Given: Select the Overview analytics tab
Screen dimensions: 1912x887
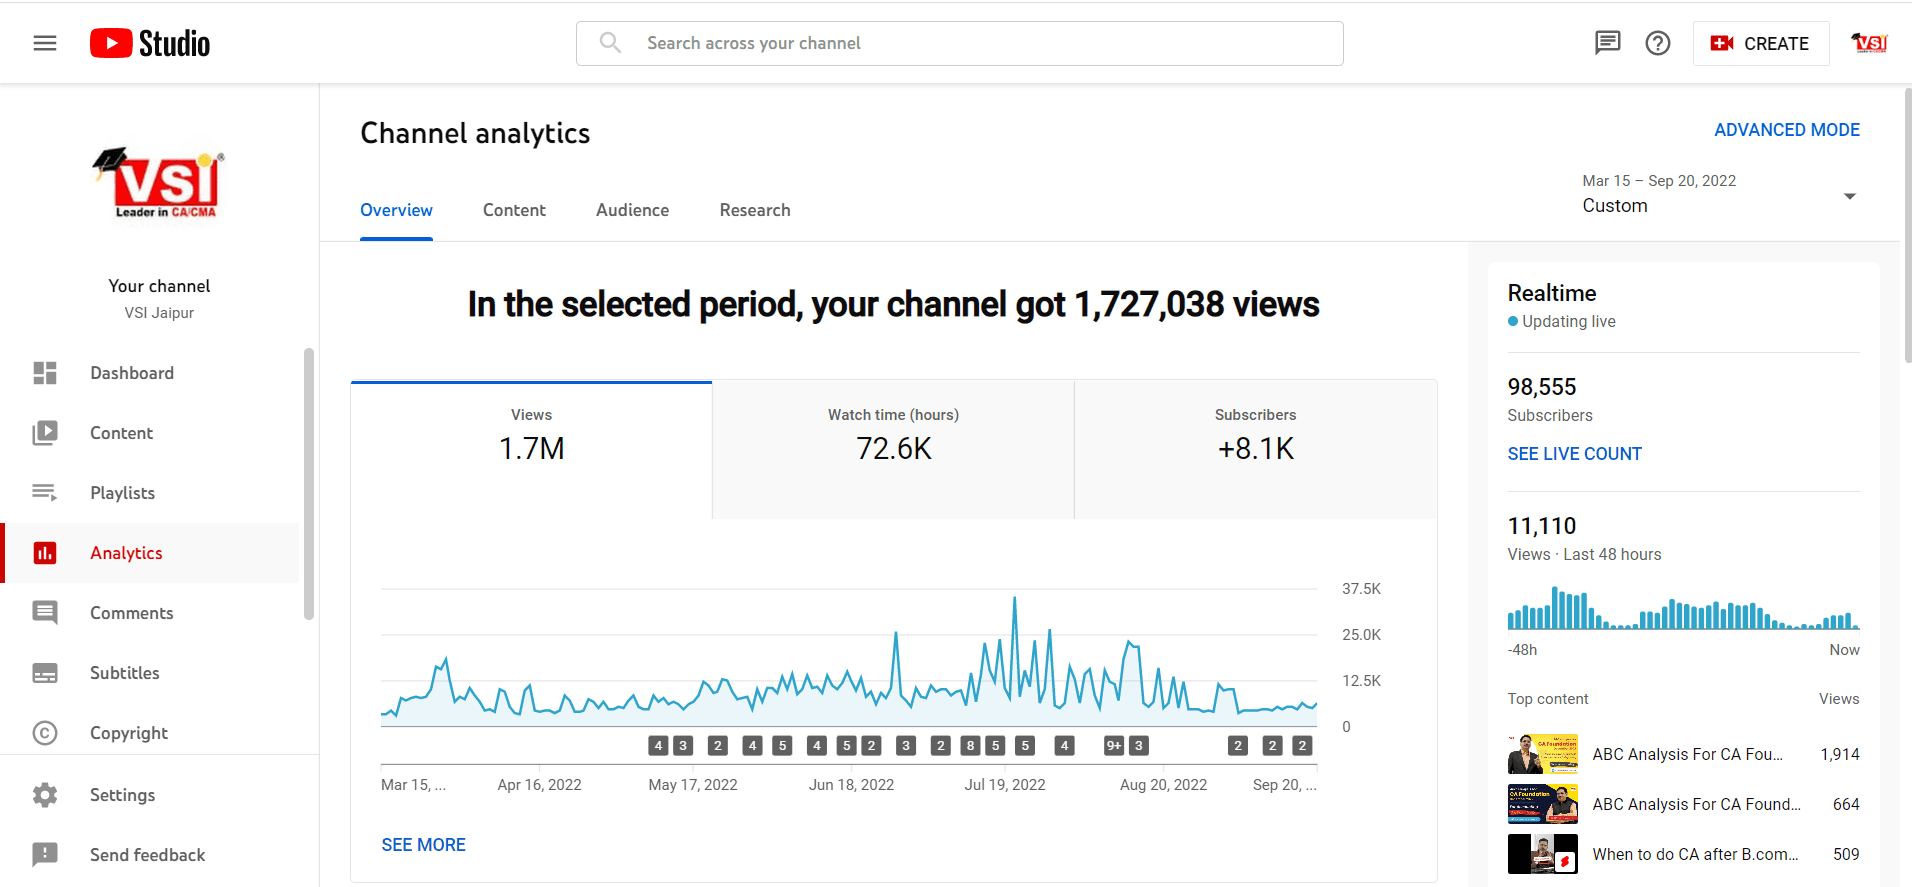Looking at the screenshot, I should click(396, 210).
